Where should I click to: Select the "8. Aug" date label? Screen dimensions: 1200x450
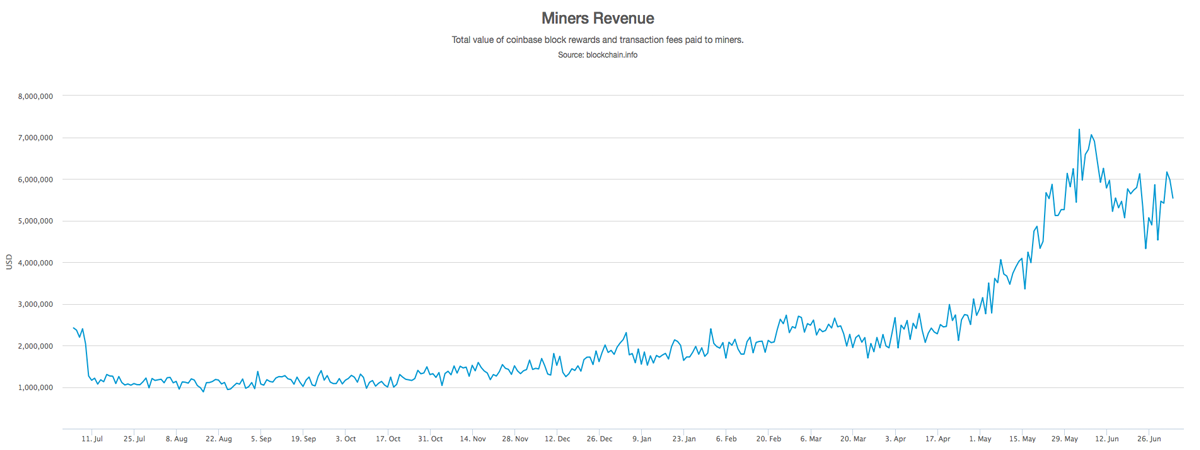(x=176, y=438)
